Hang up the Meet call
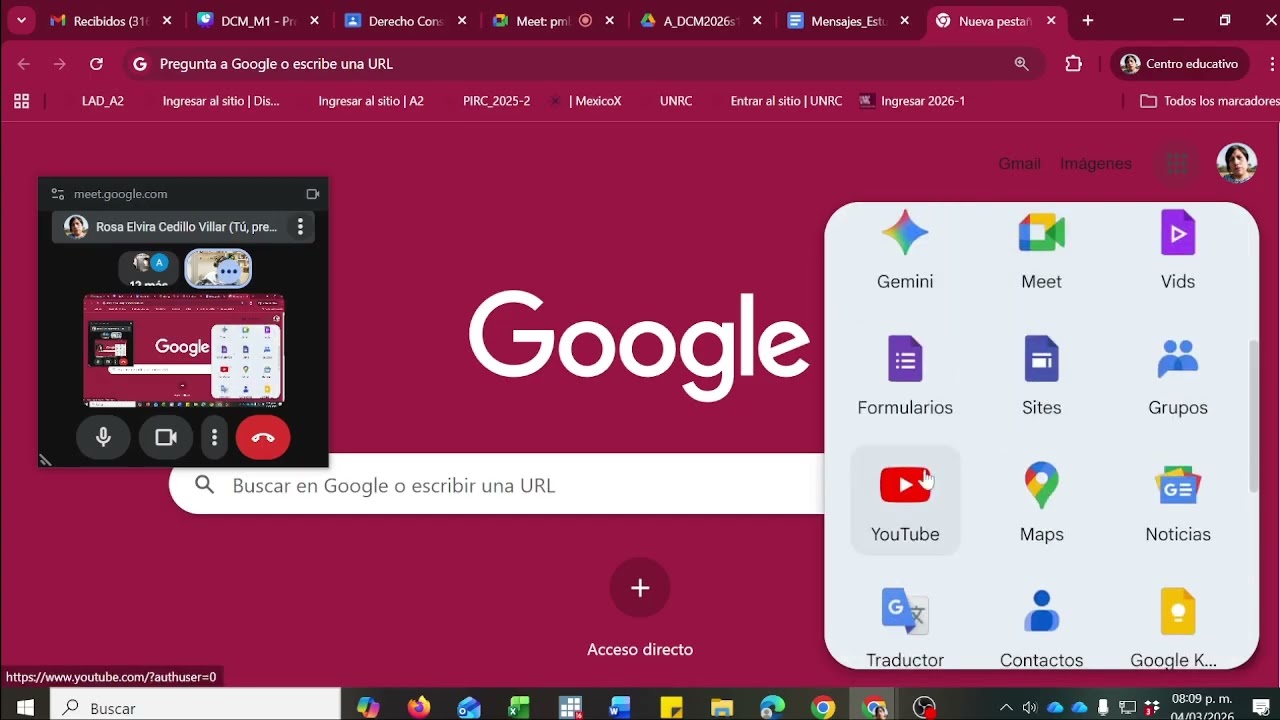 [x=263, y=437]
